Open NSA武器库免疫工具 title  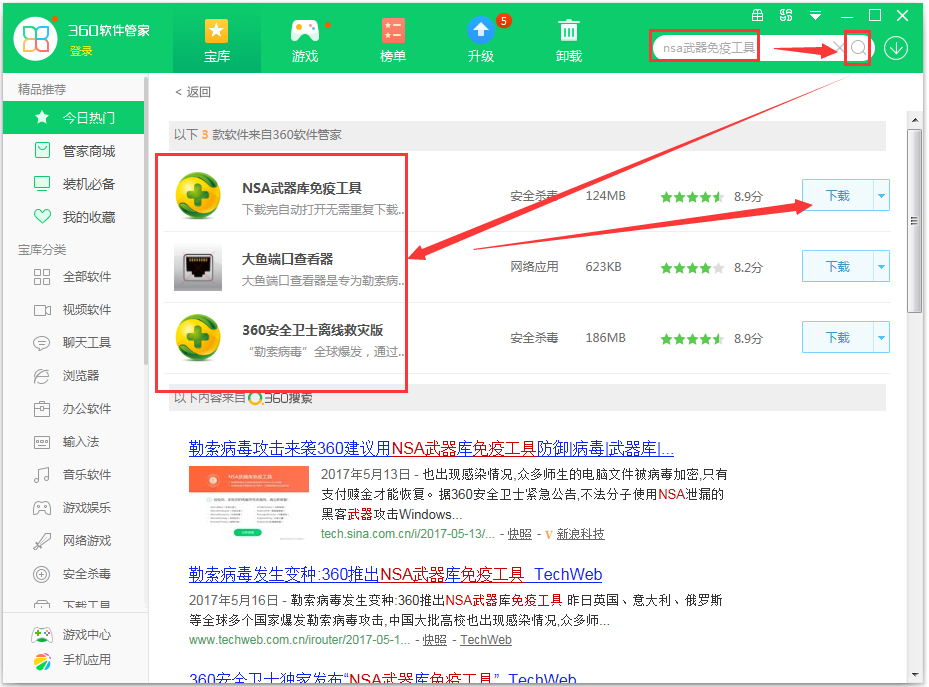302,188
